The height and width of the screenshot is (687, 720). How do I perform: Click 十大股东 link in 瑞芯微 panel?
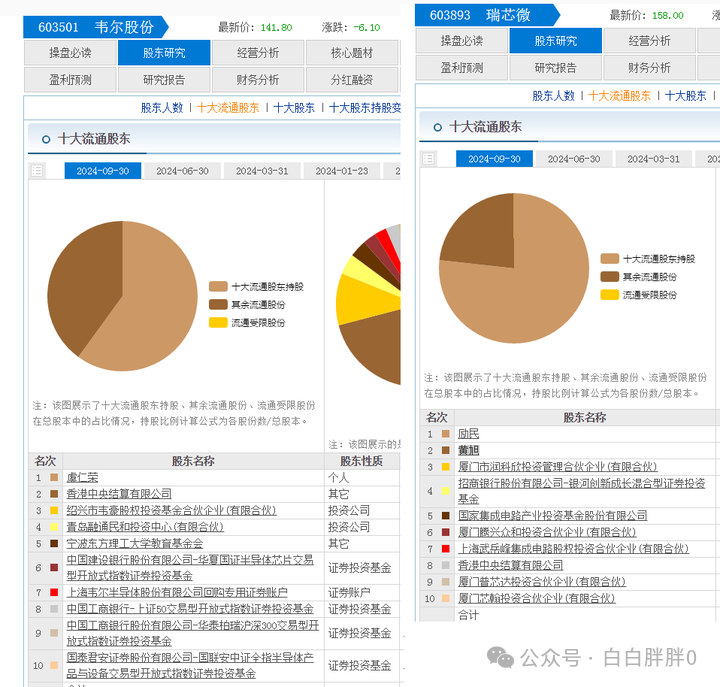686,96
